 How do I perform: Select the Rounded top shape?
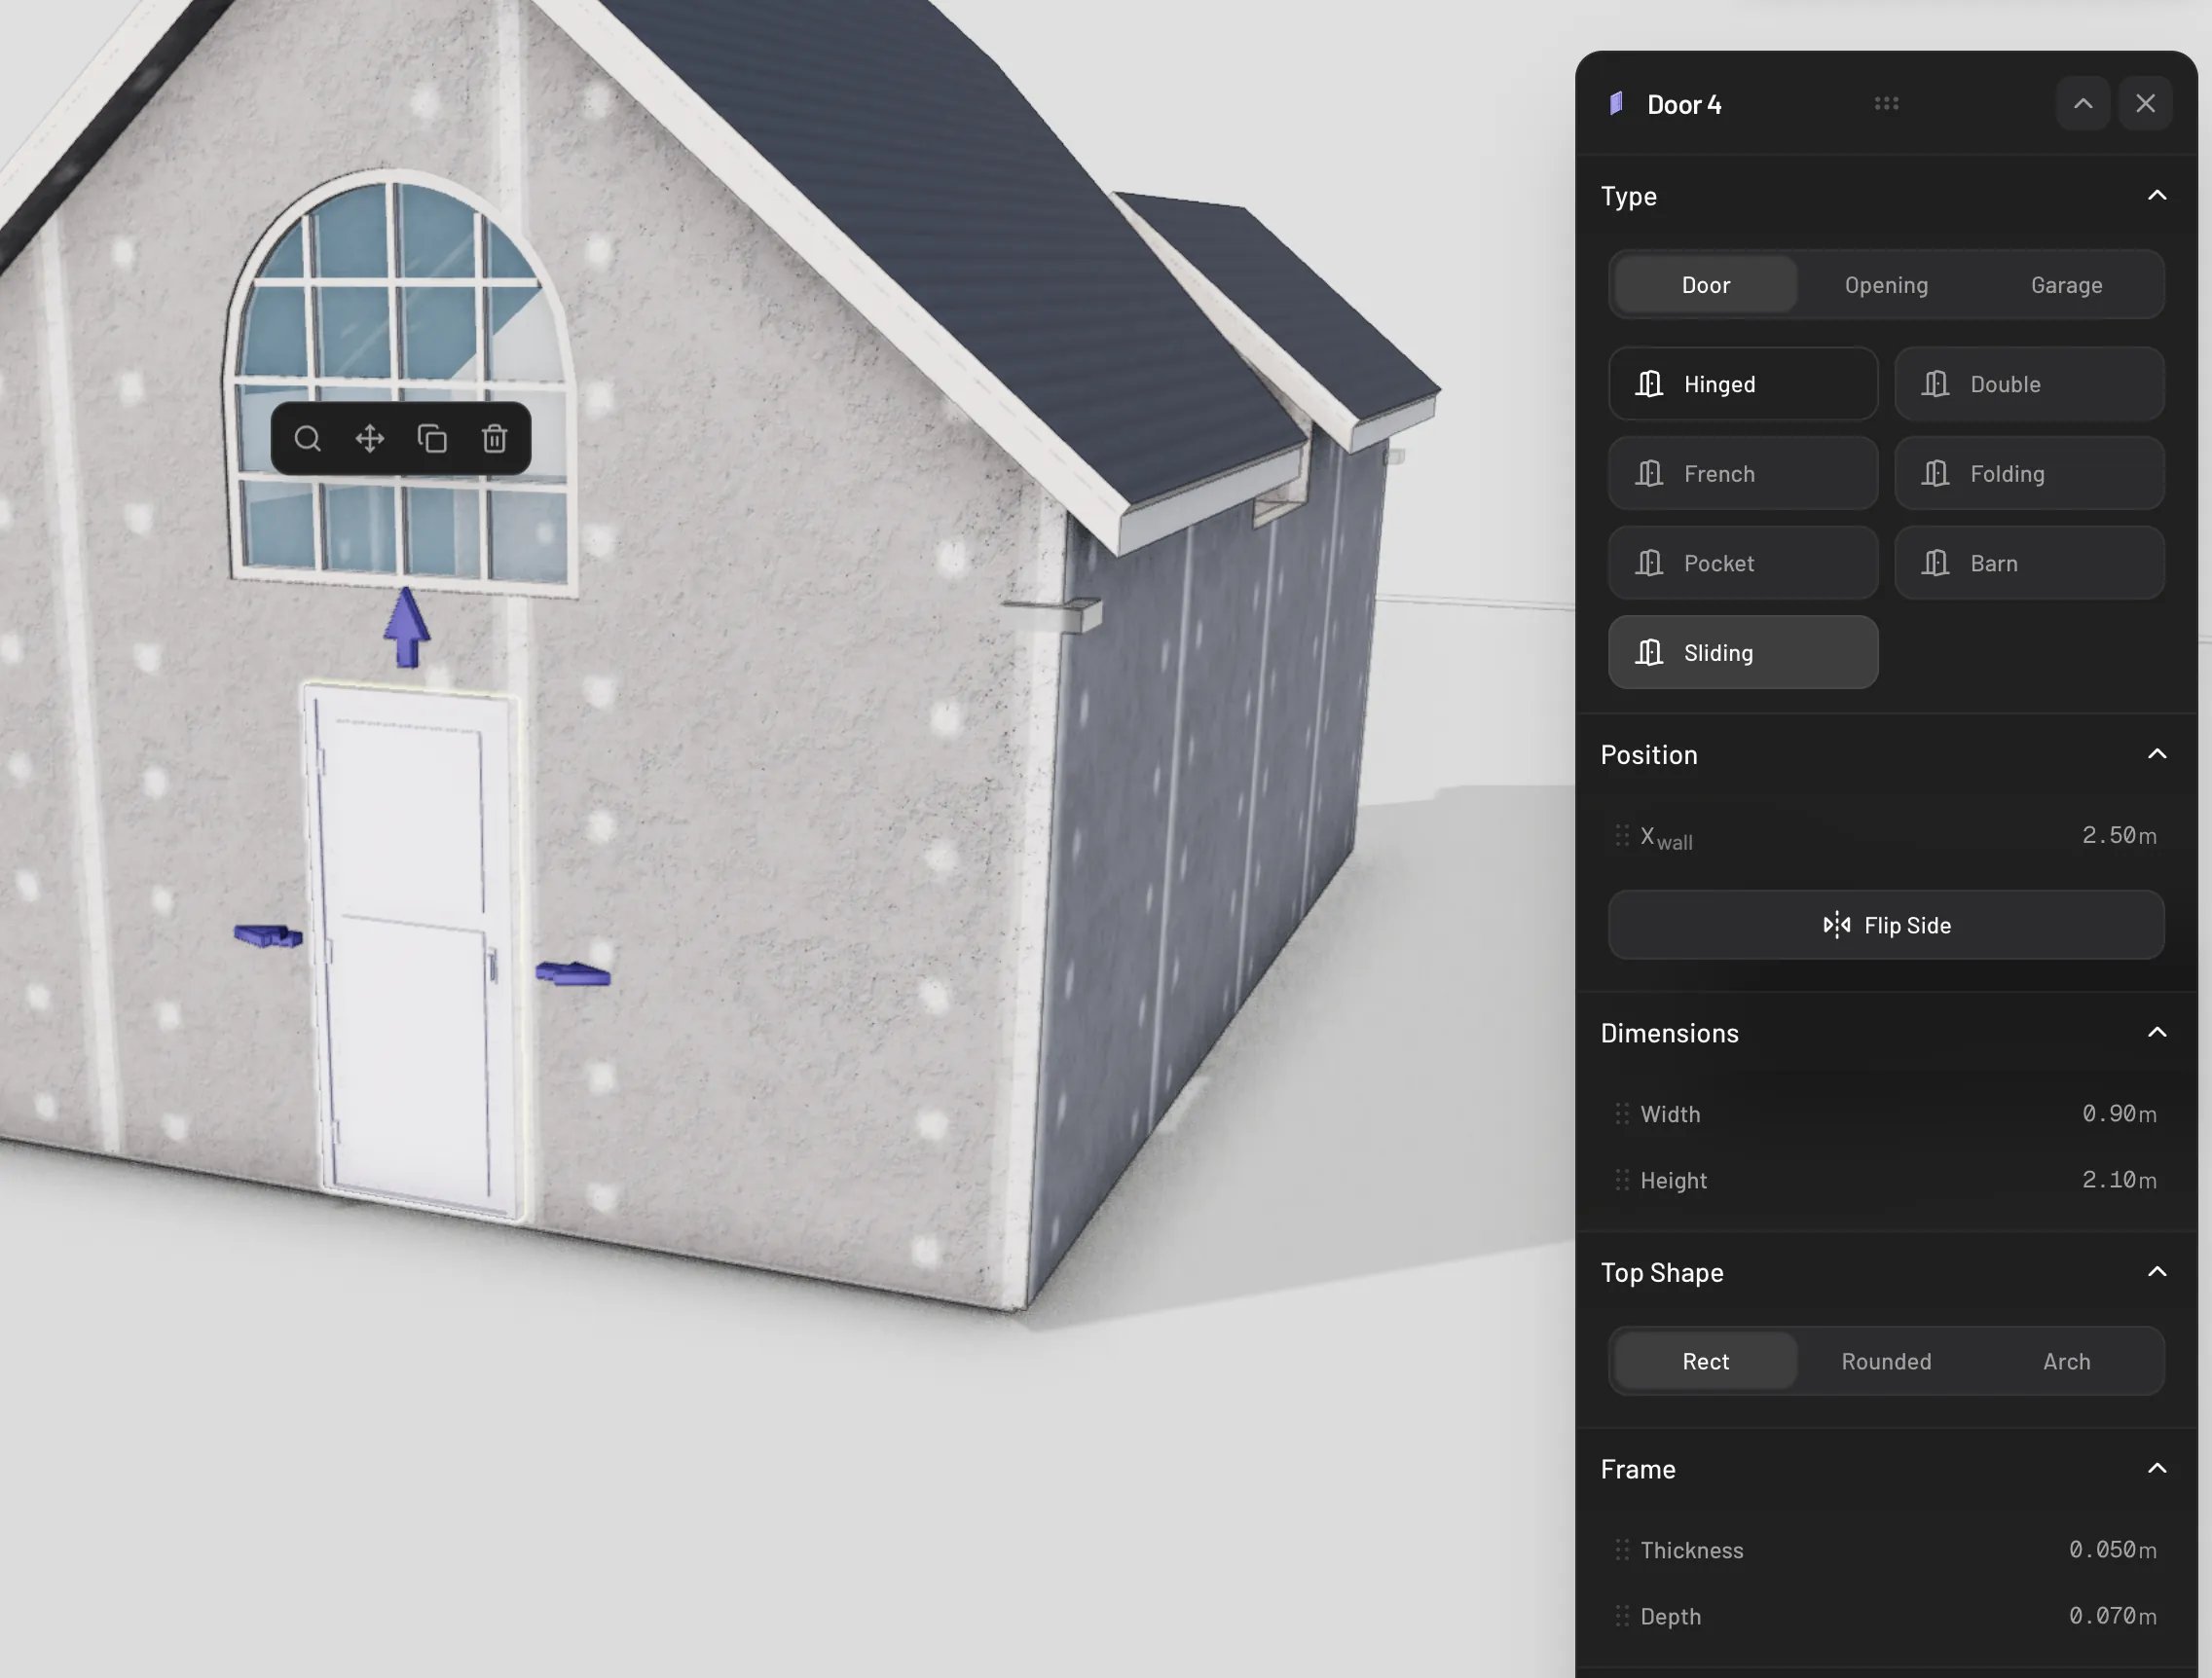pyautogui.click(x=1886, y=1361)
